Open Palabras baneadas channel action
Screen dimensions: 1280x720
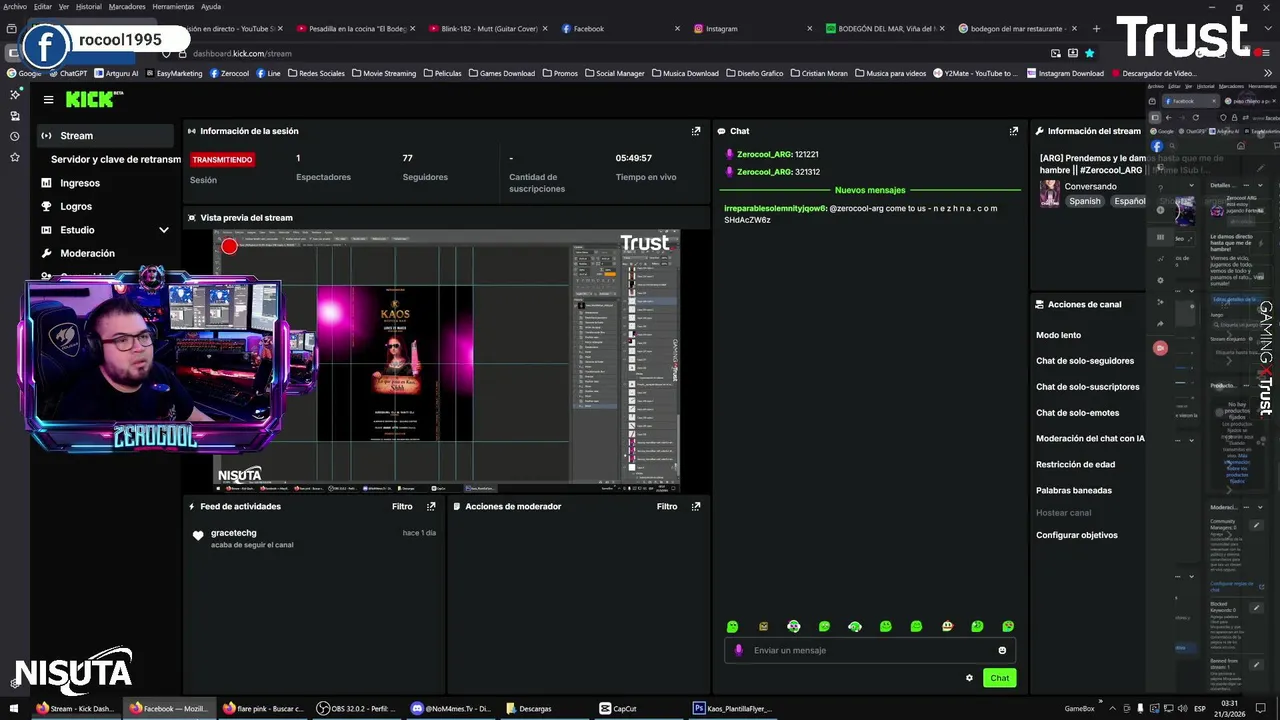pyautogui.click(x=1074, y=491)
